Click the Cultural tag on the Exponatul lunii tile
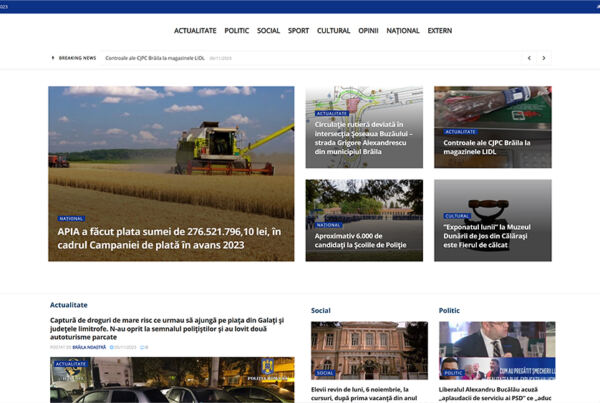Screen dimensions: 600x403 pos(457,216)
